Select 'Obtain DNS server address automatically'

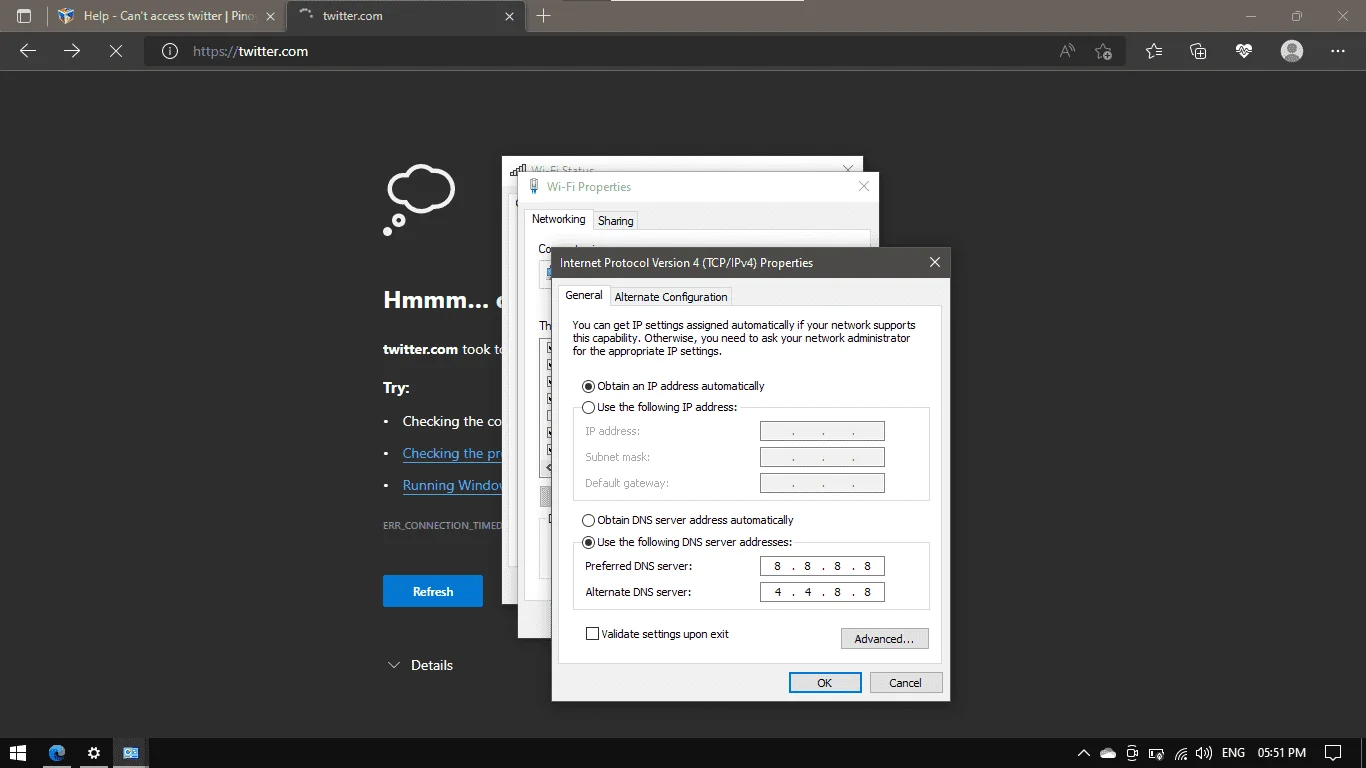click(x=688, y=520)
